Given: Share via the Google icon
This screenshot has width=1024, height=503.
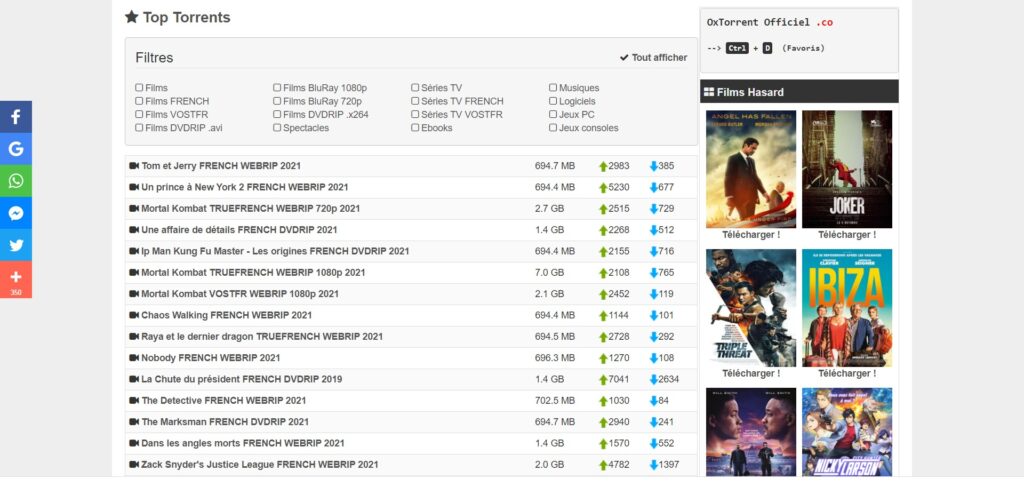Looking at the screenshot, I should [x=16, y=149].
